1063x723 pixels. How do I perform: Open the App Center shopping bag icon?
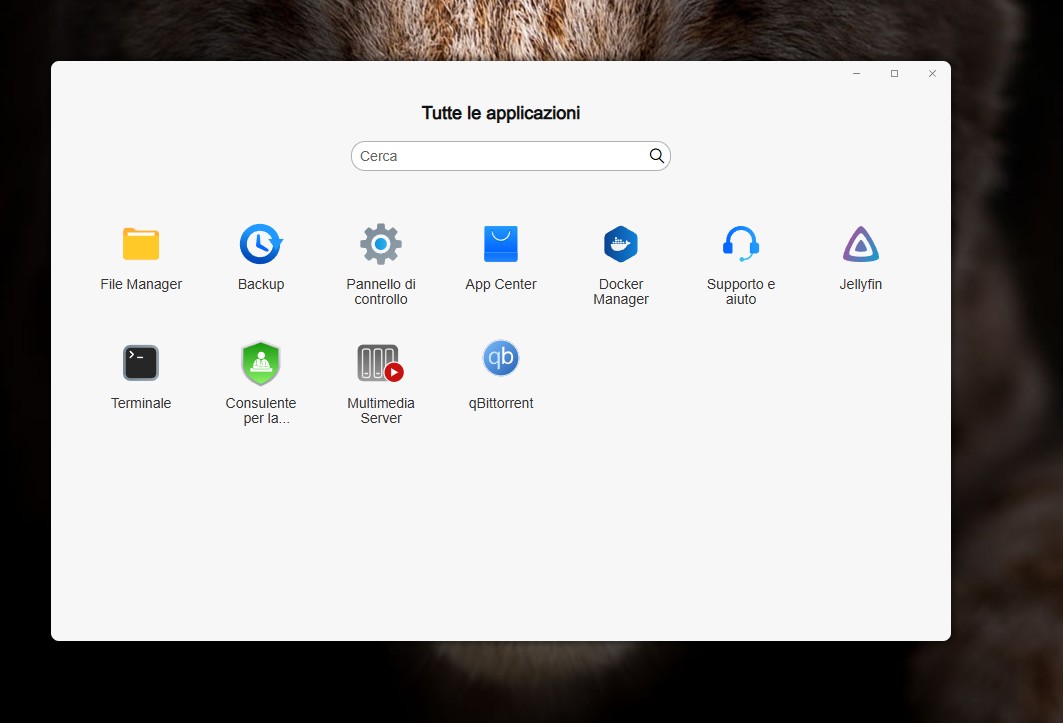(501, 244)
